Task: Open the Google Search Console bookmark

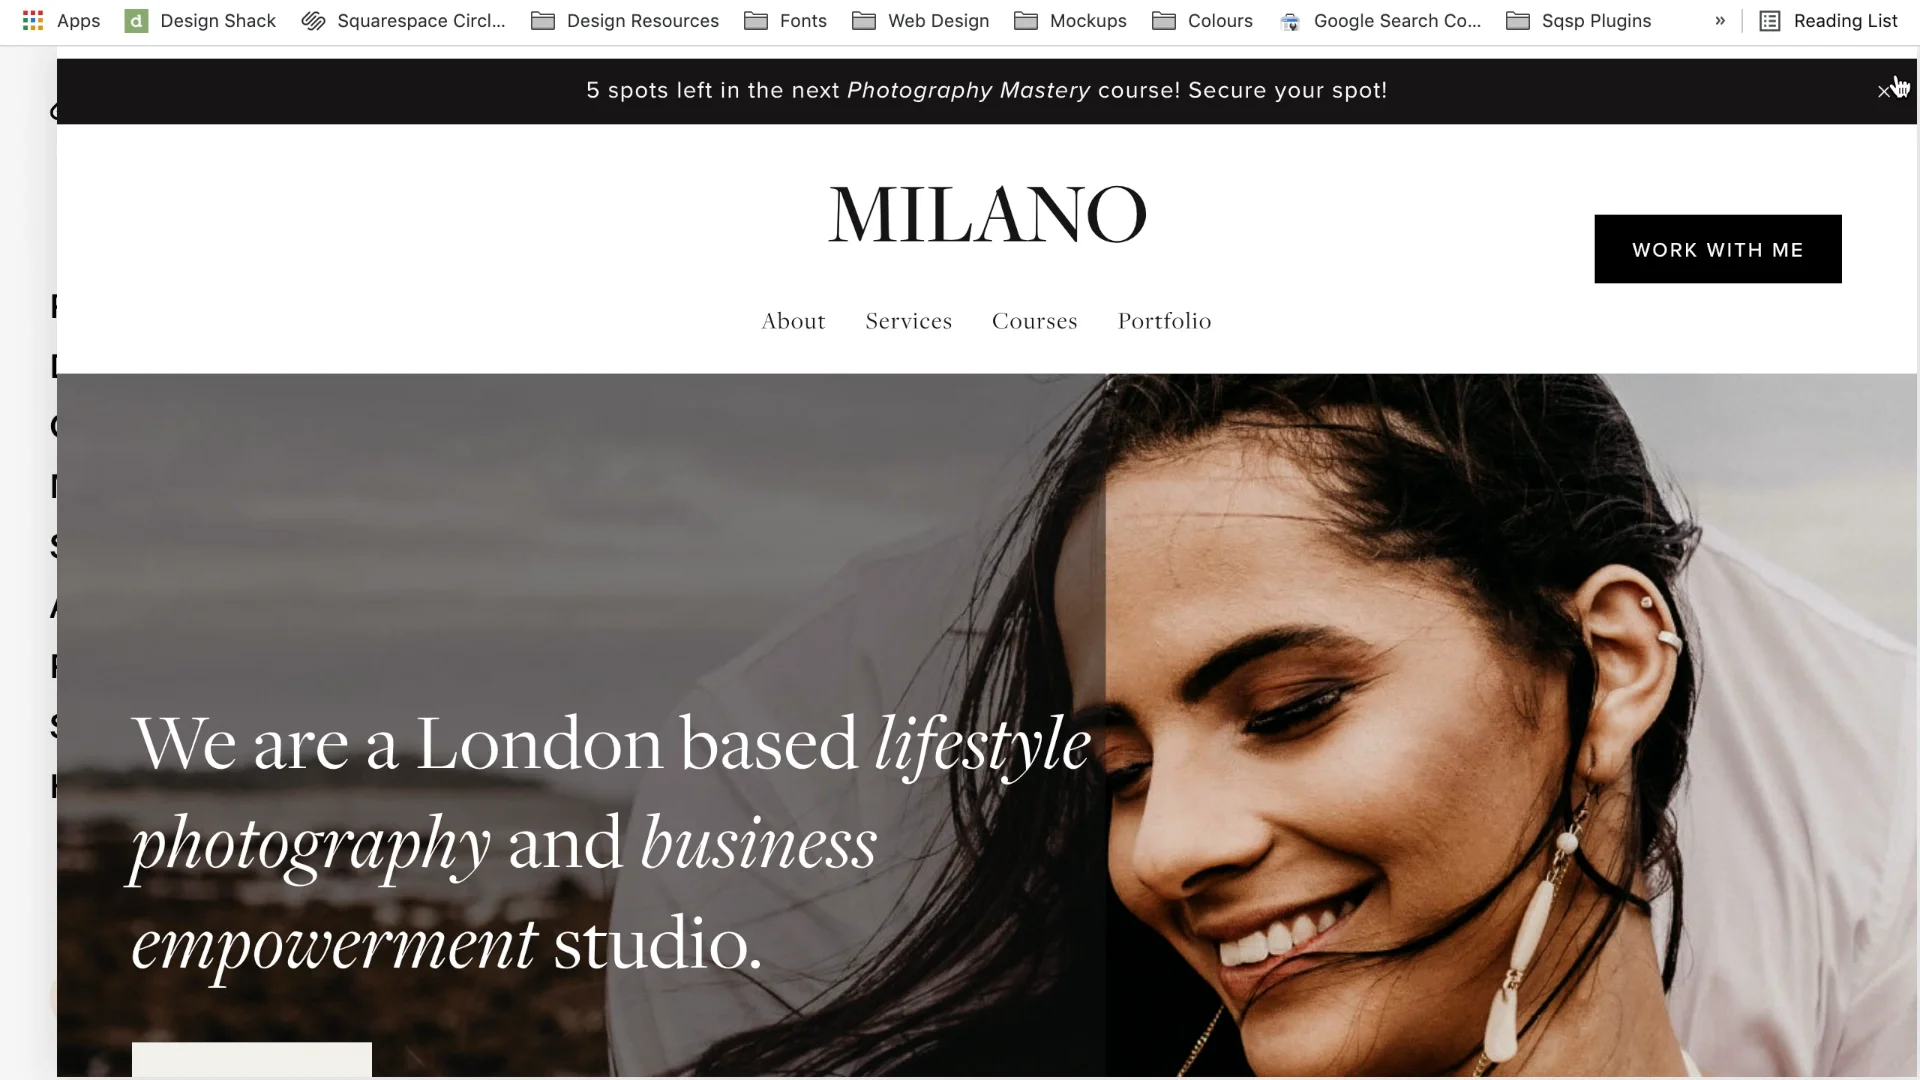Action: point(1380,20)
